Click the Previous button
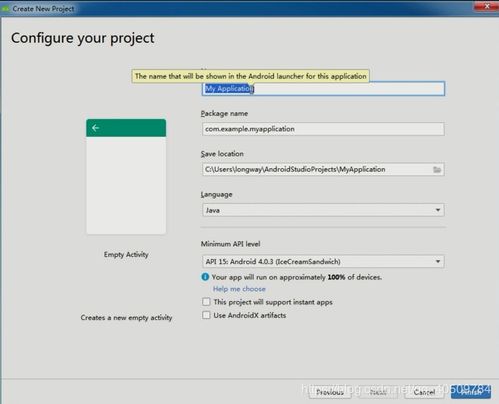Viewport: 499px width, 404px height. pos(330,392)
